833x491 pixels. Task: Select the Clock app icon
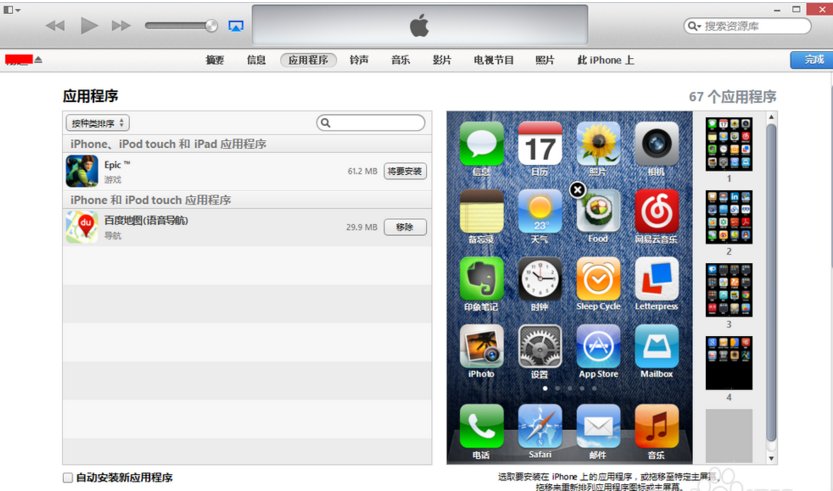(x=540, y=278)
